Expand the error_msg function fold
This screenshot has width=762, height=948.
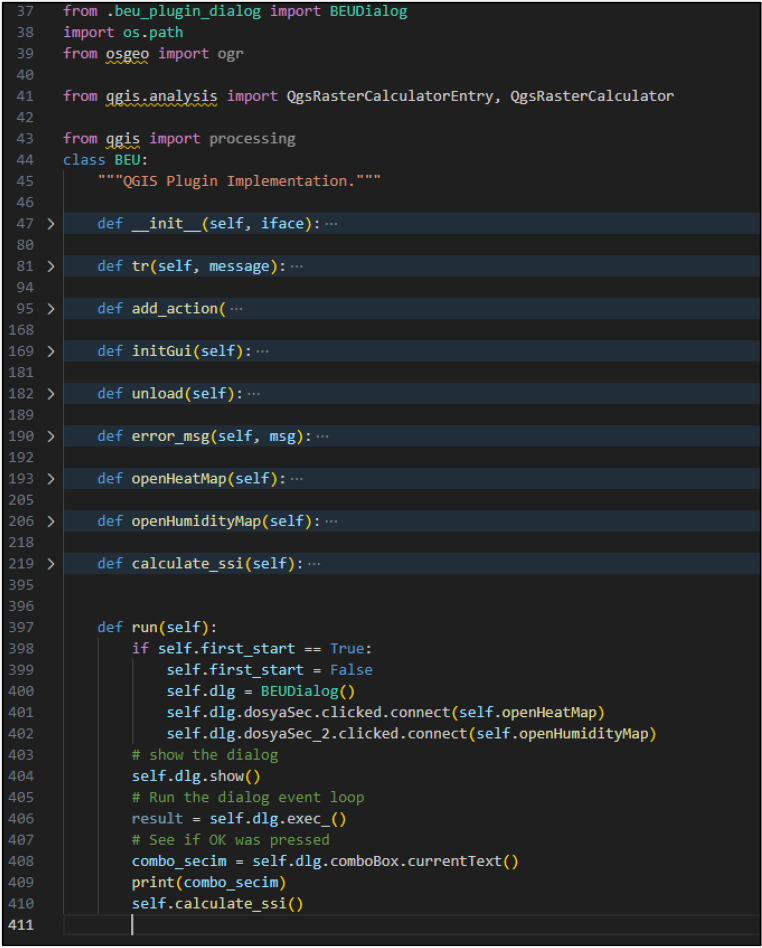pyautogui.click(x=51, y=436)
